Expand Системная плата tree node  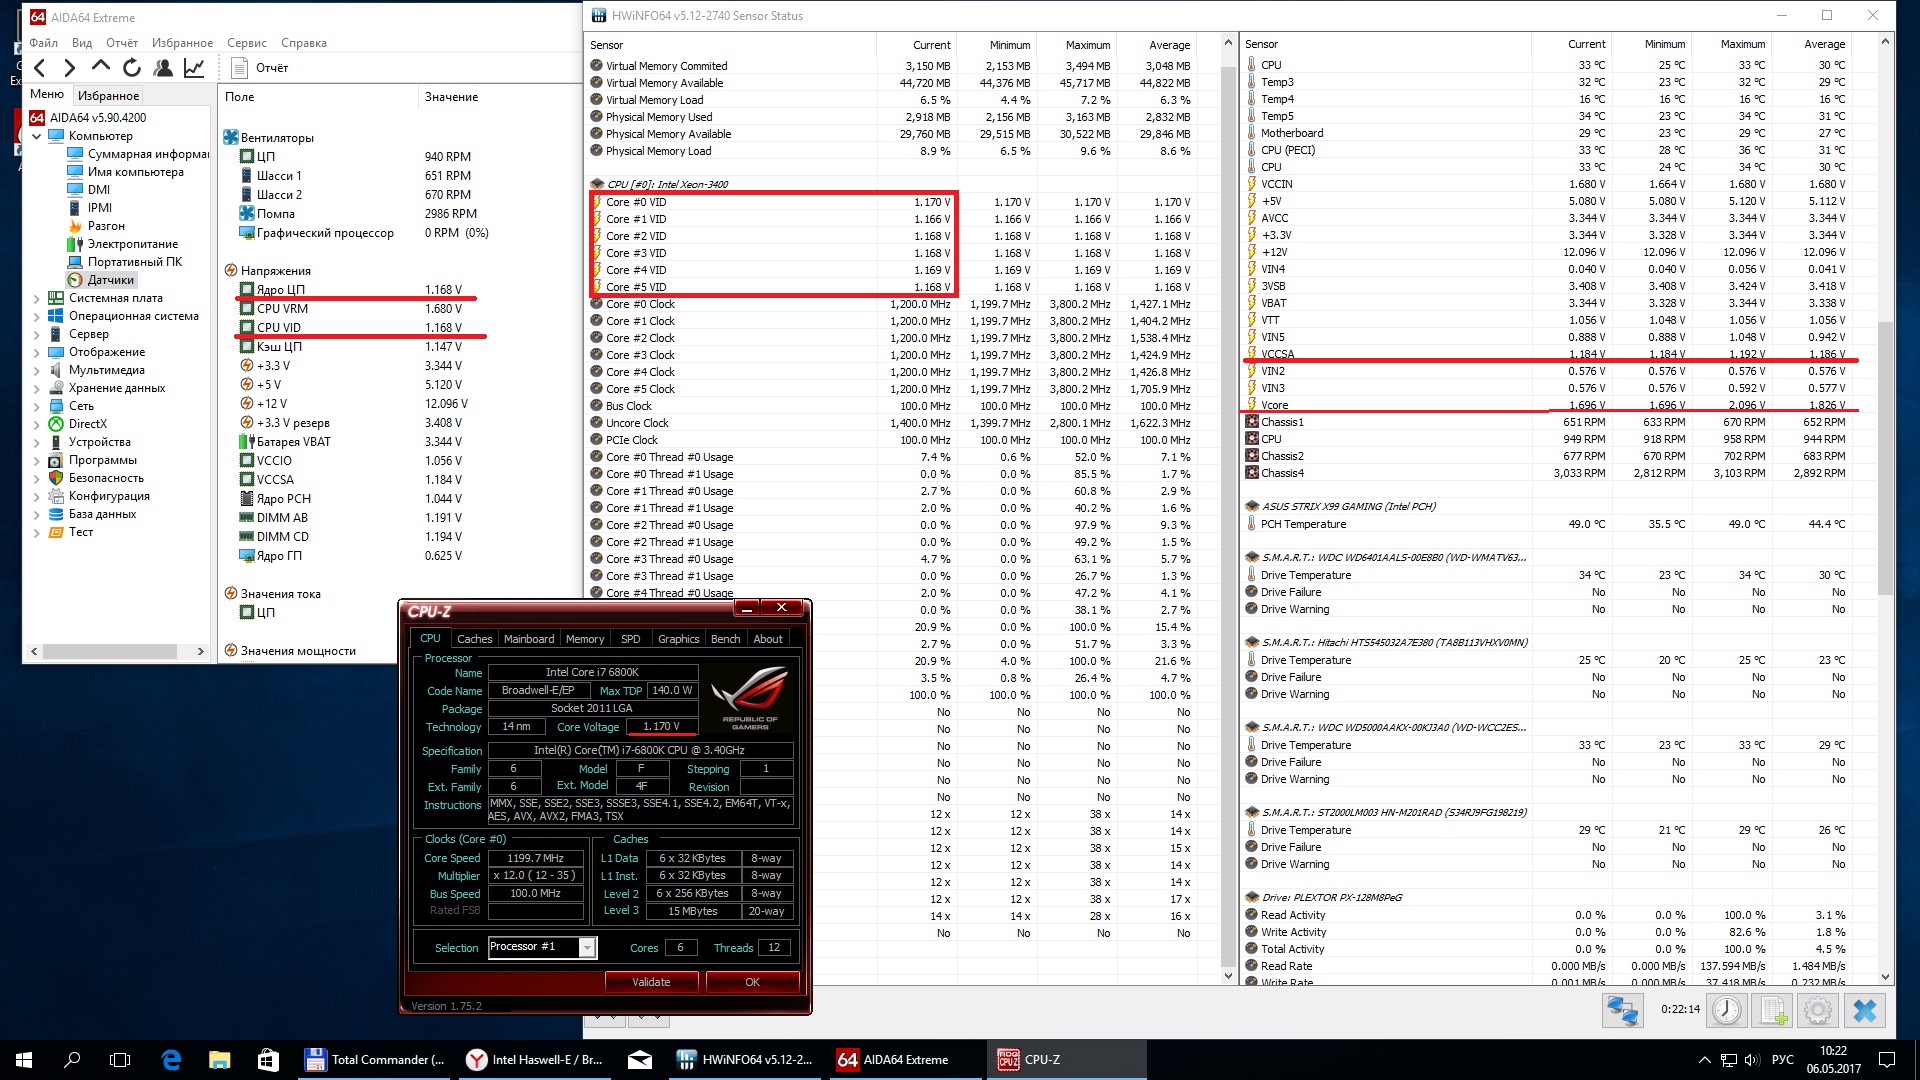(37, 298)
